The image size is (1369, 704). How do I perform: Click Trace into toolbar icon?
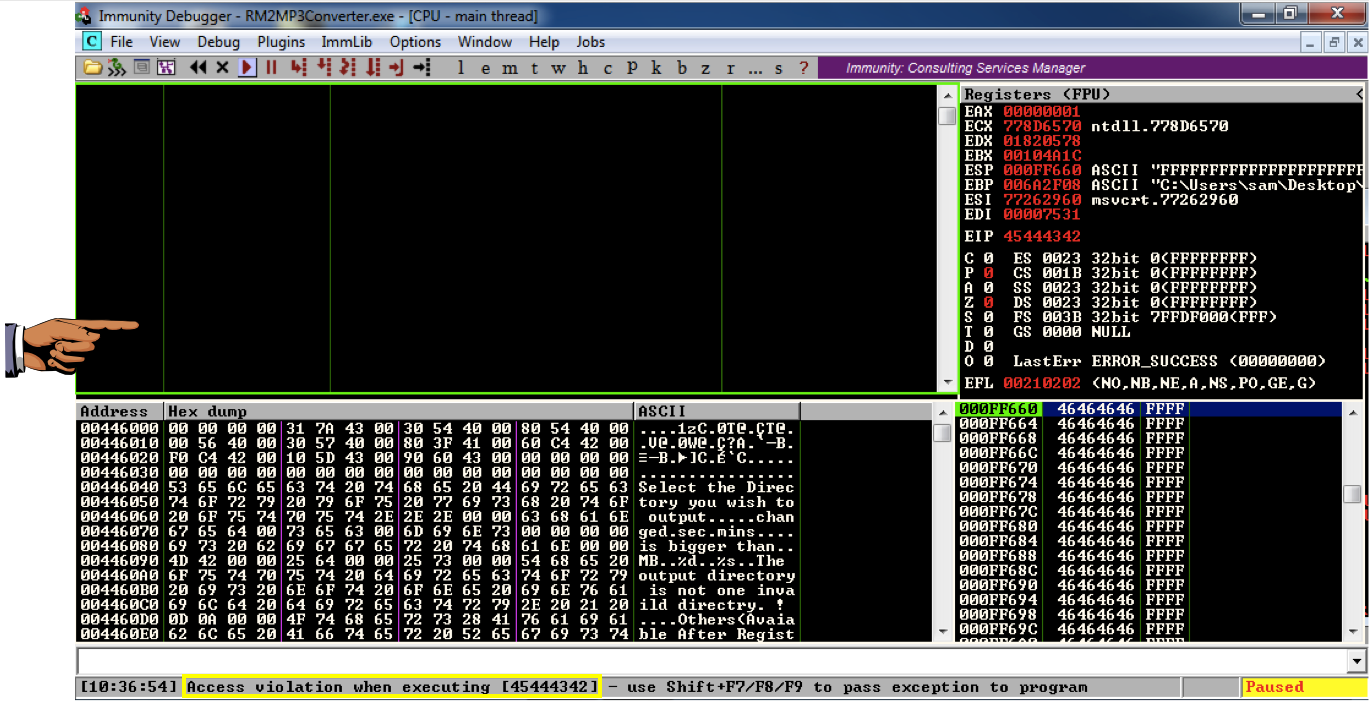click(347, 68)
